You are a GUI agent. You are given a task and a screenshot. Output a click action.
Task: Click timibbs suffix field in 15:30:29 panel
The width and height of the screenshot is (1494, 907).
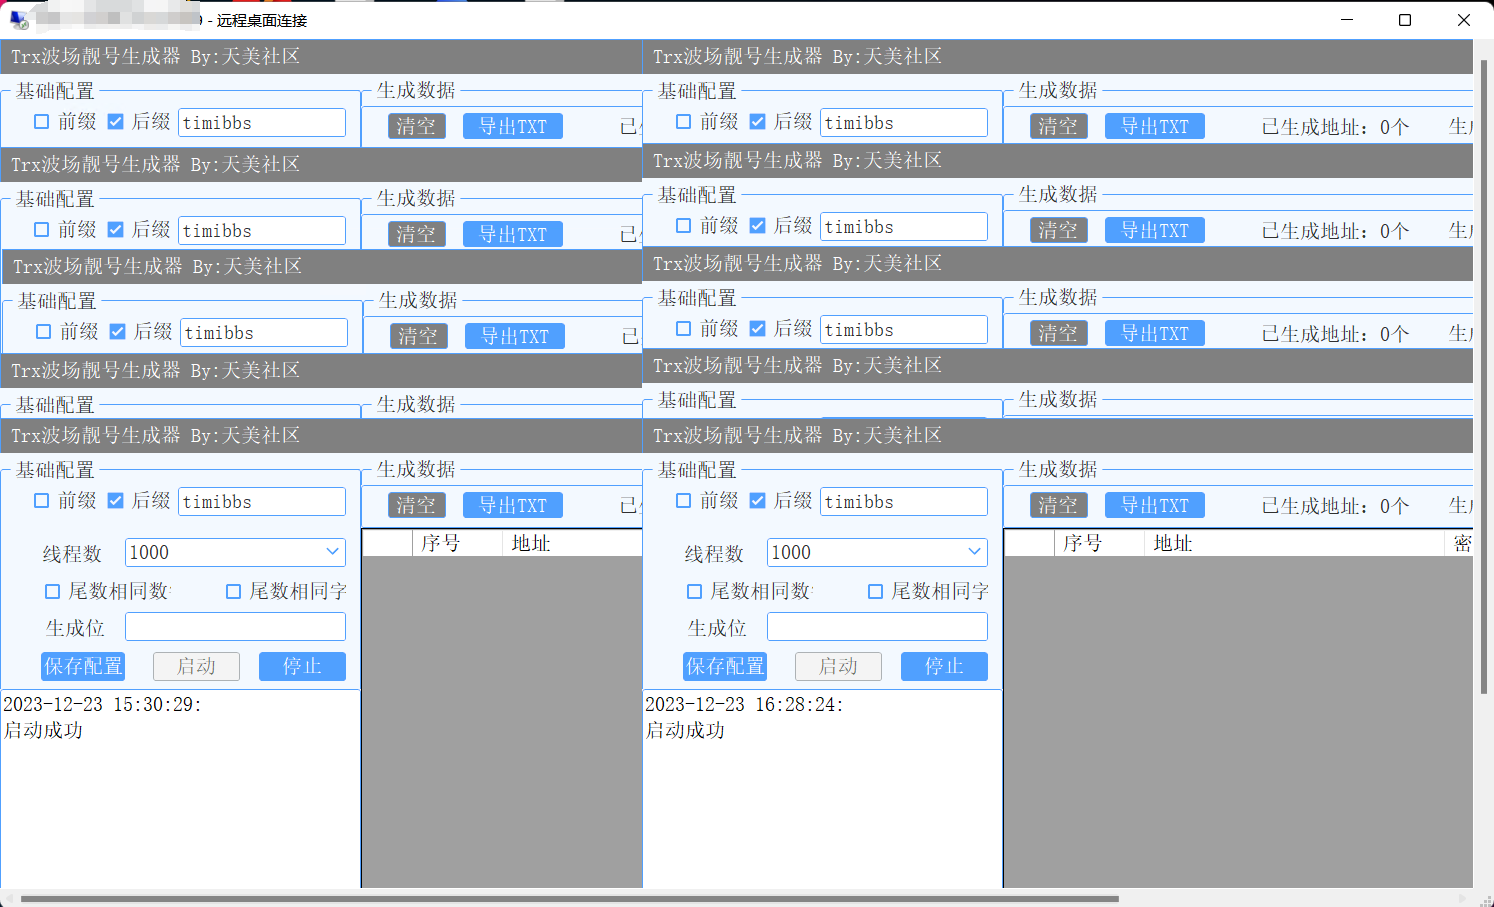(262, 502)
